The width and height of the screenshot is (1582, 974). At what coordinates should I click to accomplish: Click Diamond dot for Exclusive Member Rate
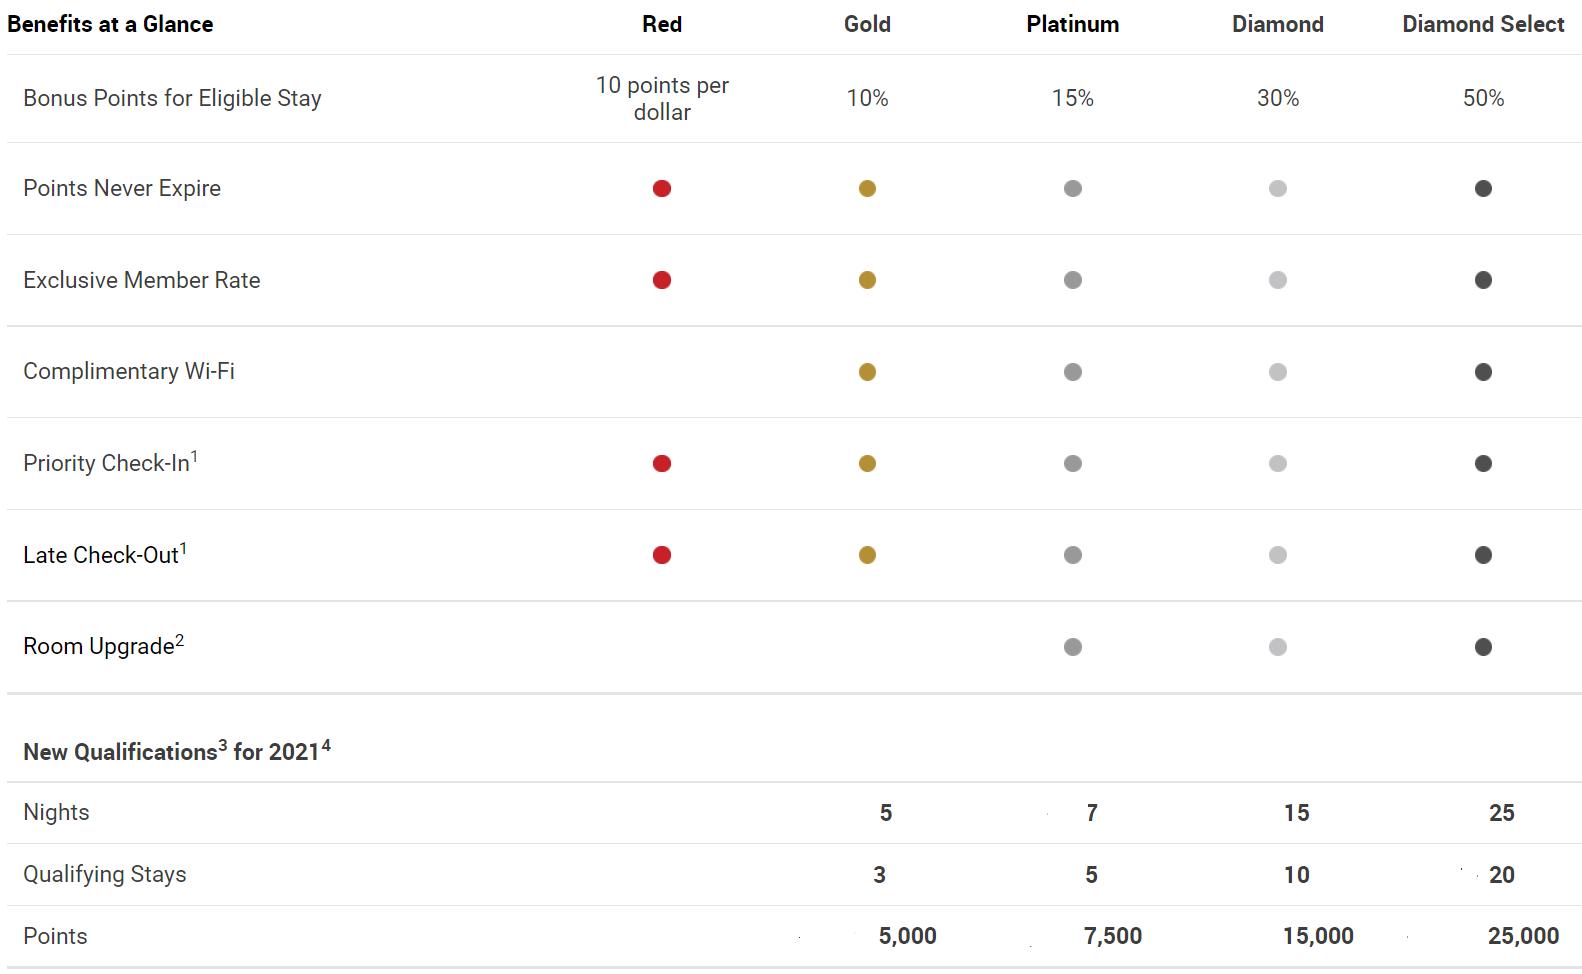tap(1278, 280)
